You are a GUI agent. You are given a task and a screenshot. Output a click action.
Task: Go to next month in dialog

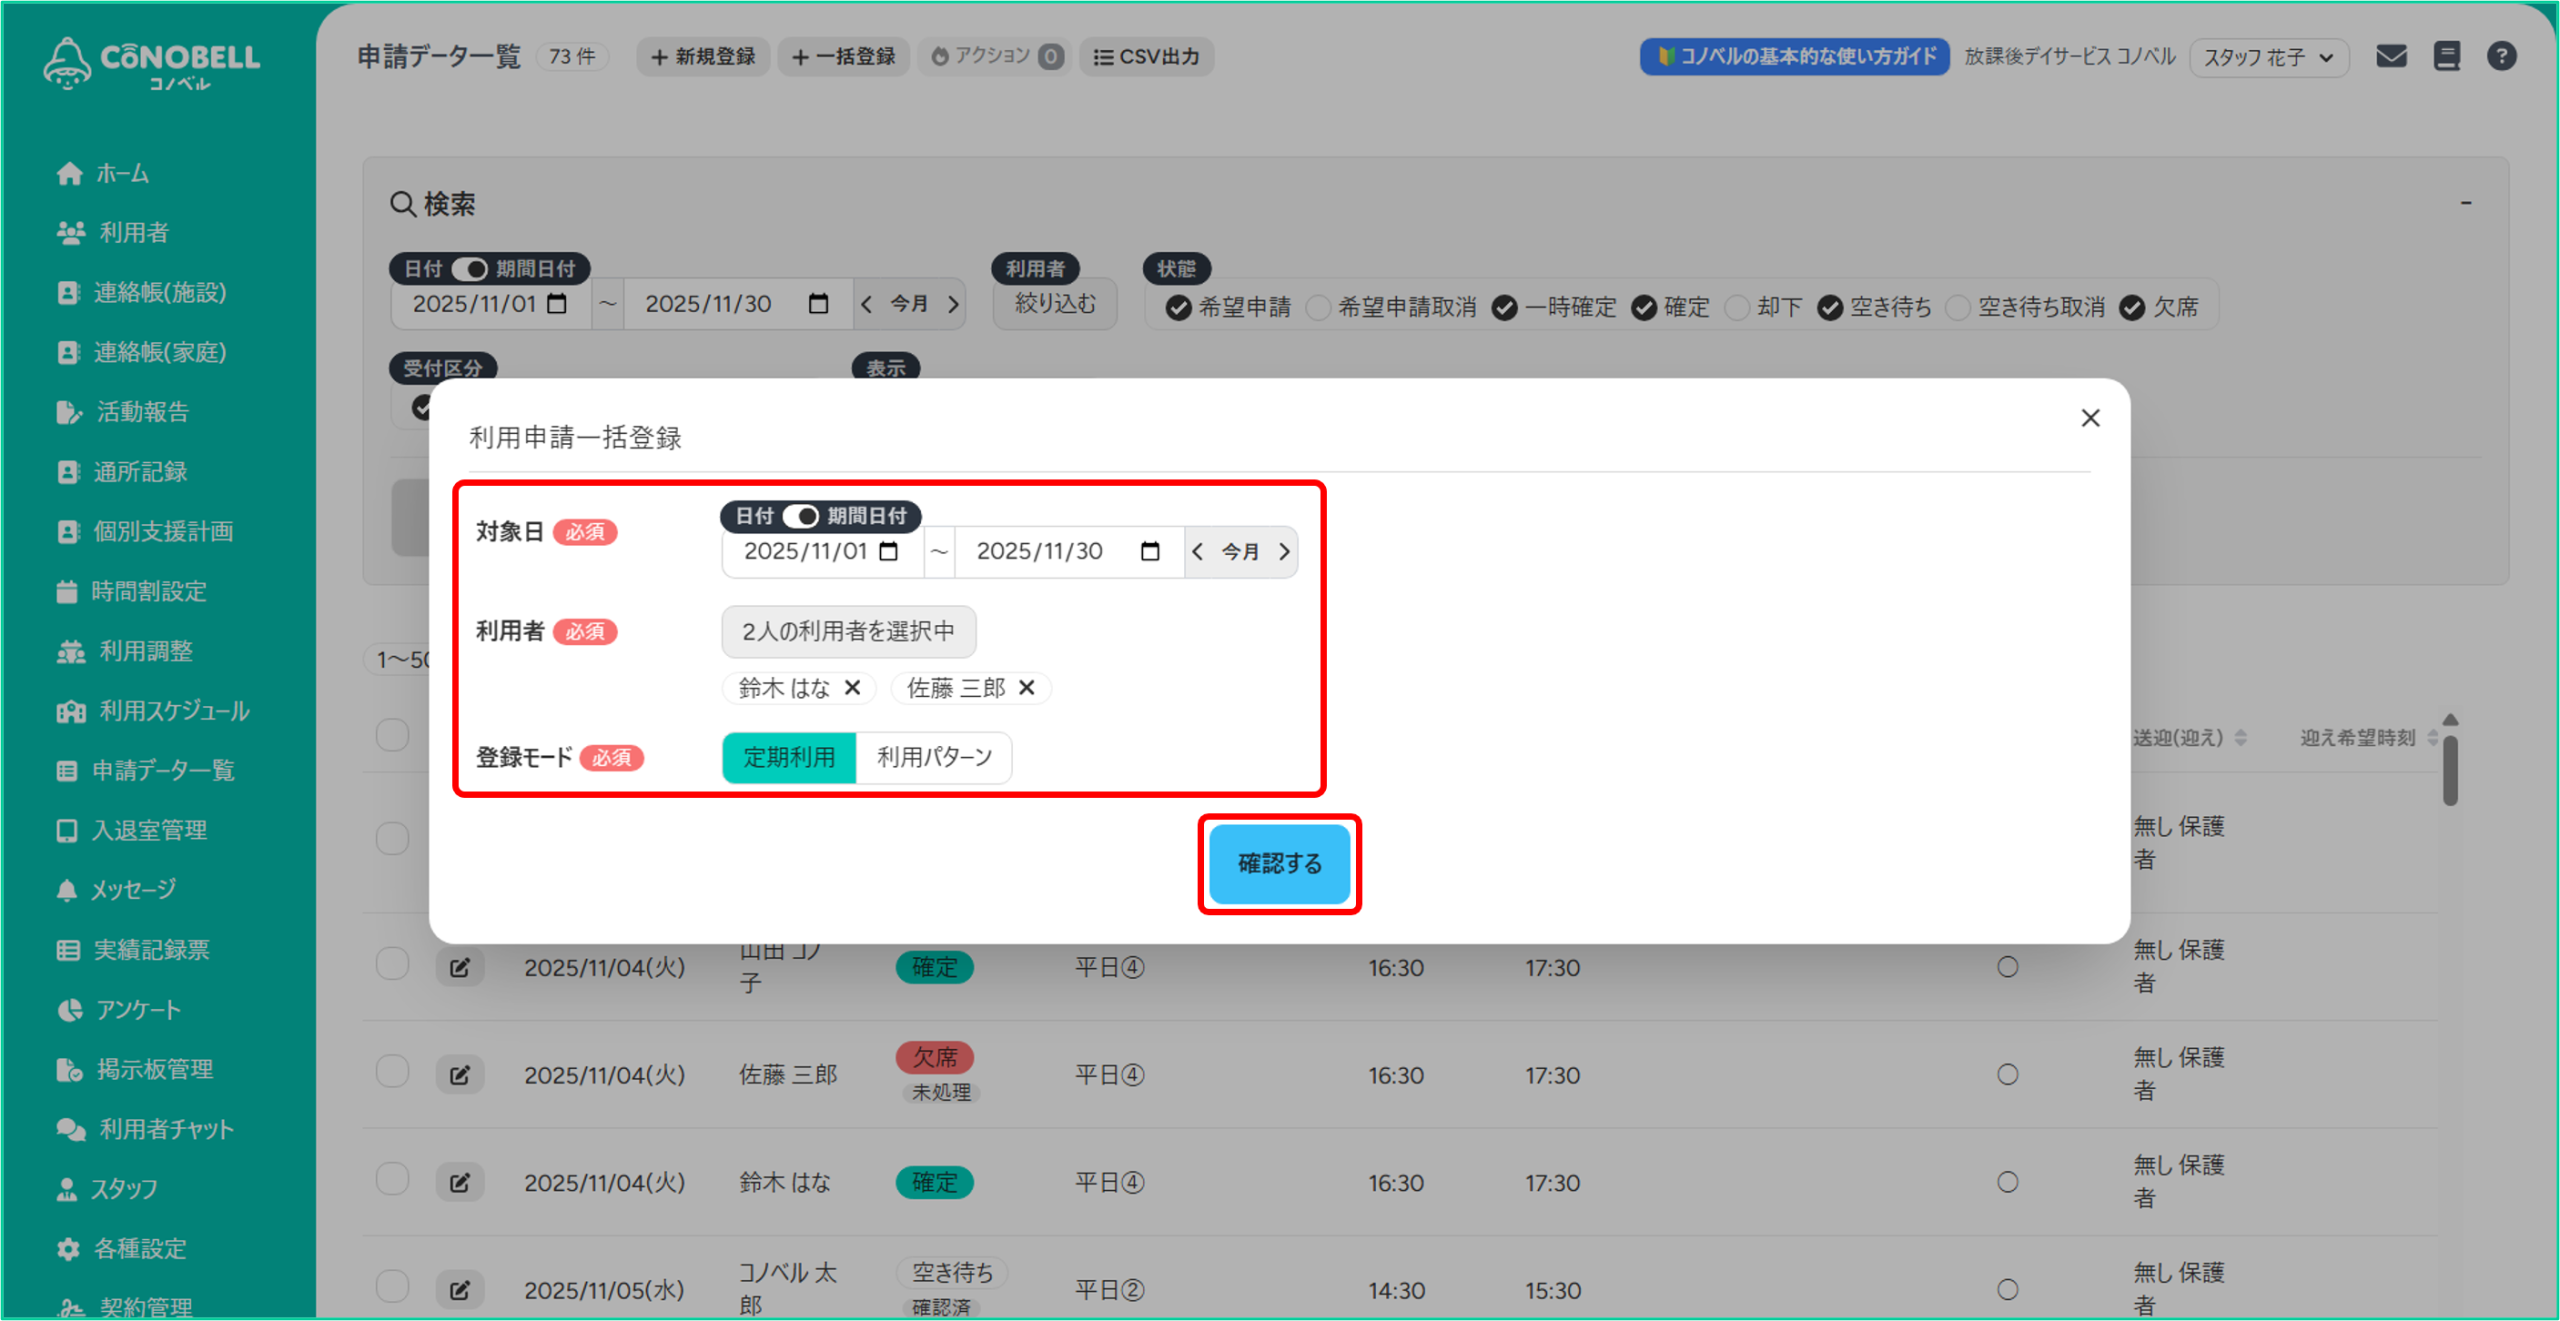point(1285,552)
